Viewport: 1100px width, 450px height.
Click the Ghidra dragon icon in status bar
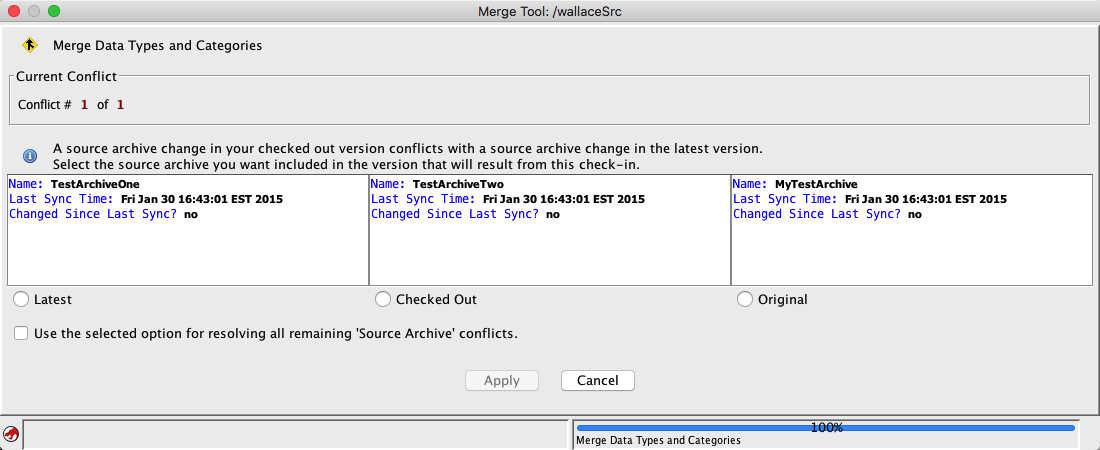pos(11,434)
